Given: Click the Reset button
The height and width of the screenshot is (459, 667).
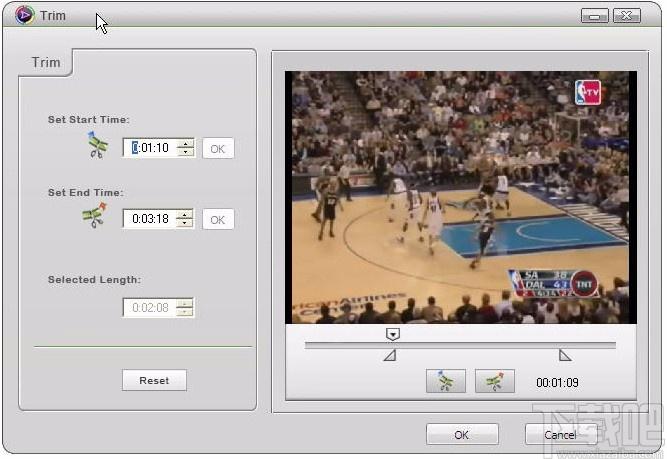Looking at the screenshot, I should click(x=154, y=380).
